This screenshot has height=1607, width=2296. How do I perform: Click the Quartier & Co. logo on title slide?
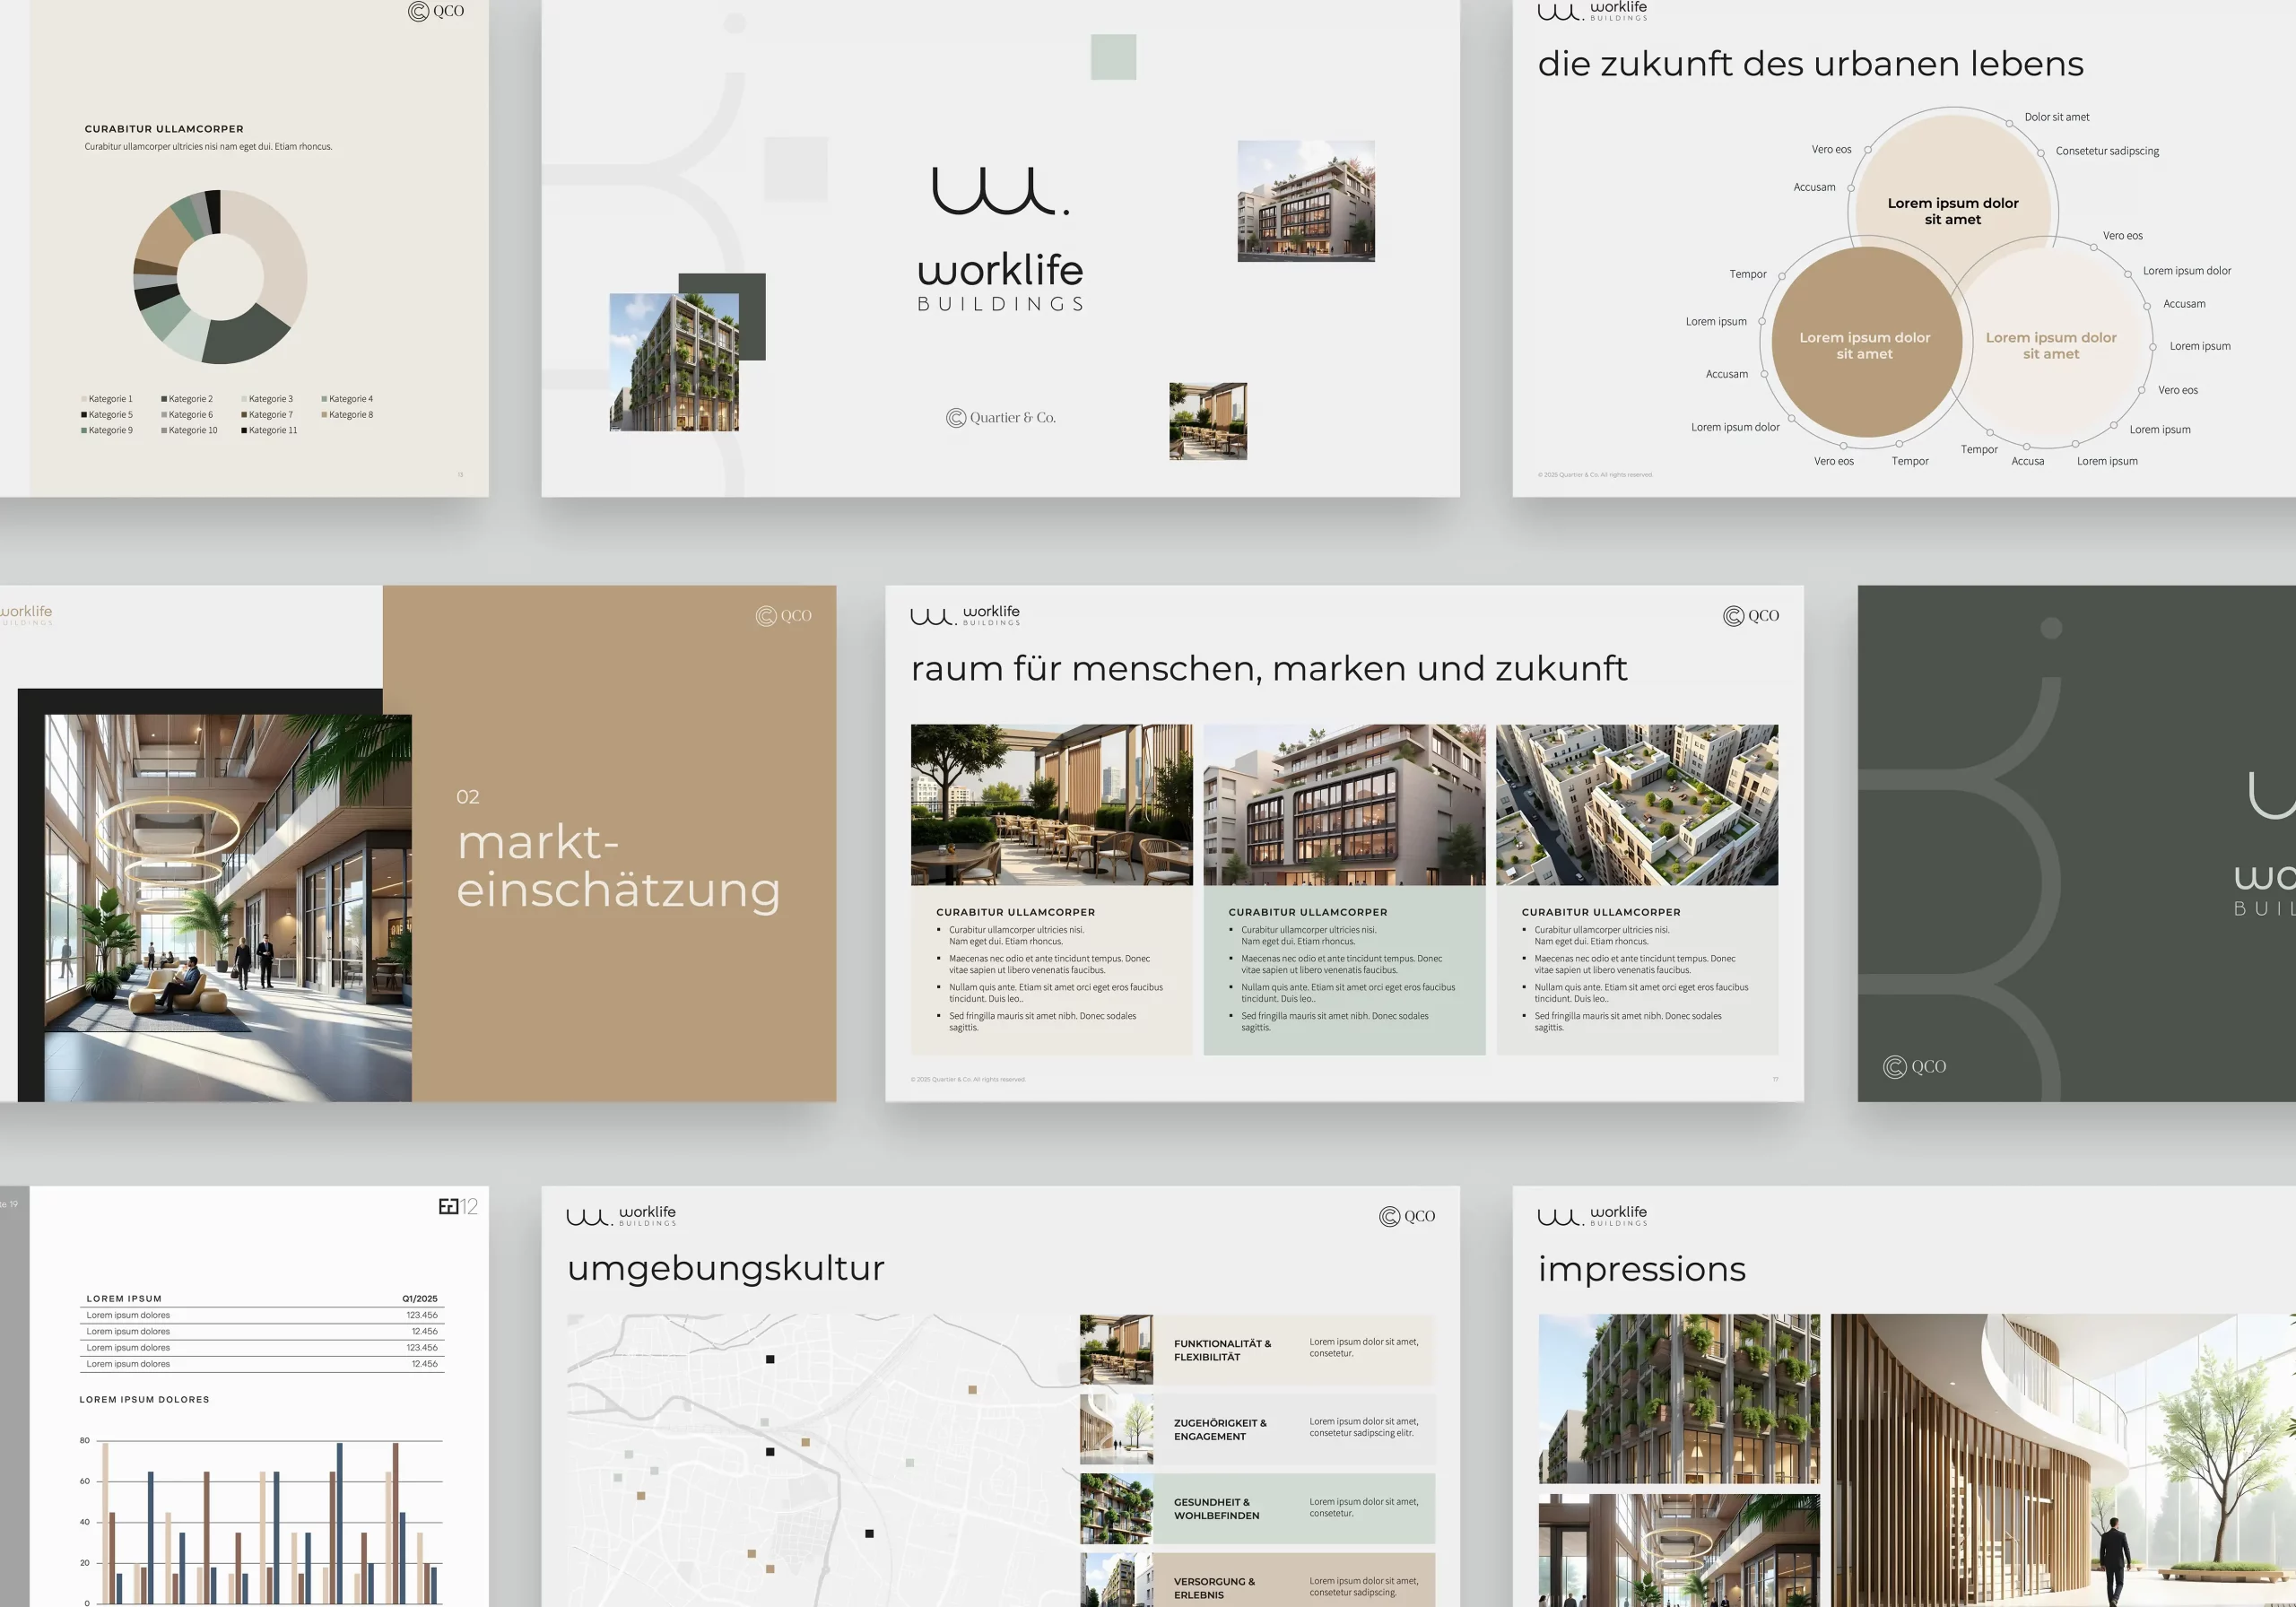pyautogui.click(x=1001, y=418)
